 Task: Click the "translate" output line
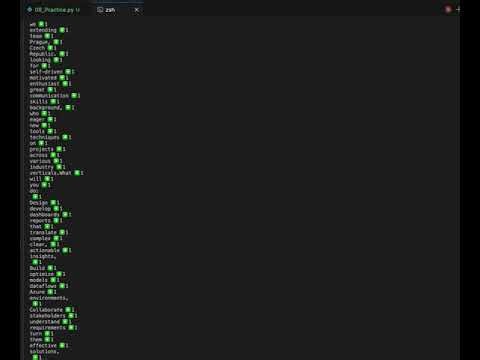click(x=49, y=232)
